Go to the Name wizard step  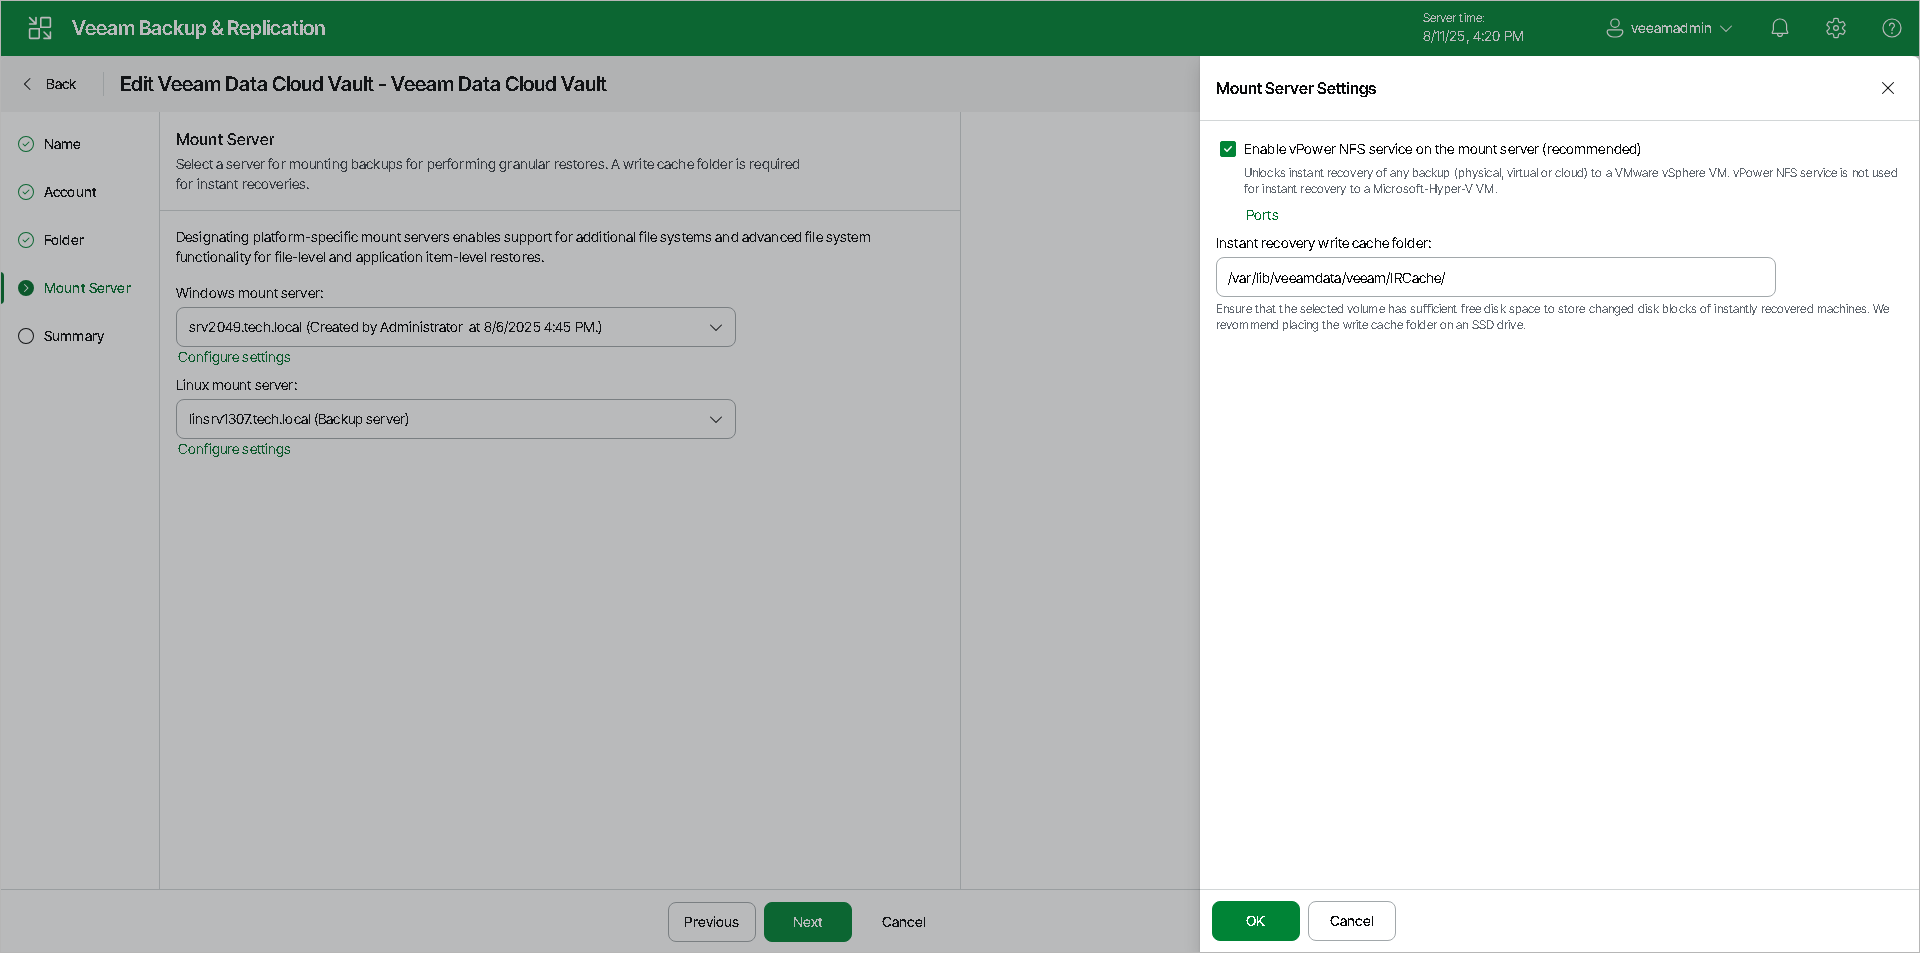click(62, 144)
